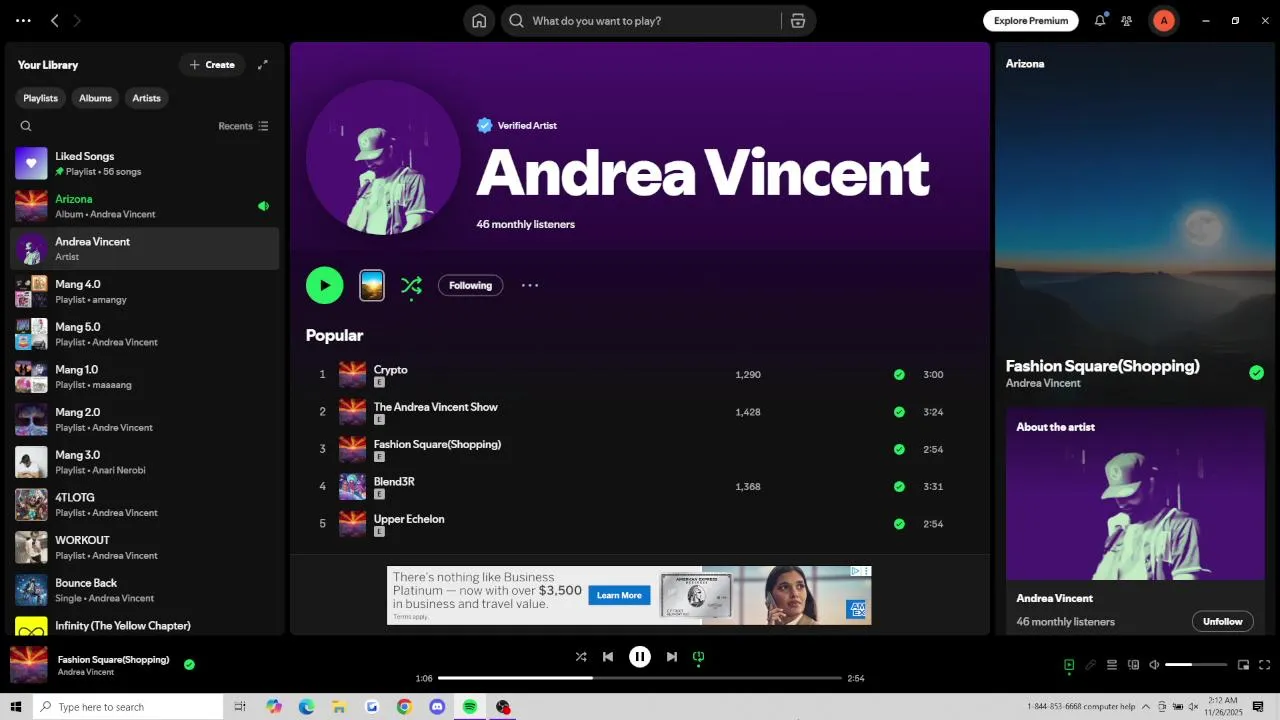Click Unfollow in About the artist

coord(1222,621)
